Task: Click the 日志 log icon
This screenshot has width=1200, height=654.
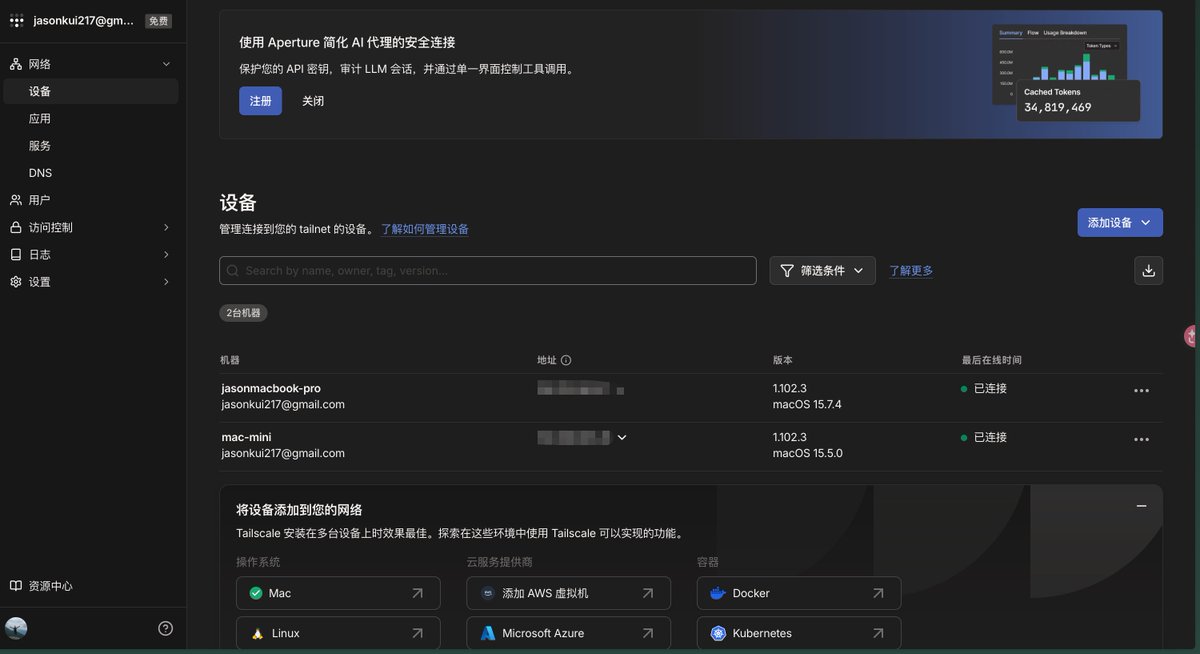Action: point(16,255)
